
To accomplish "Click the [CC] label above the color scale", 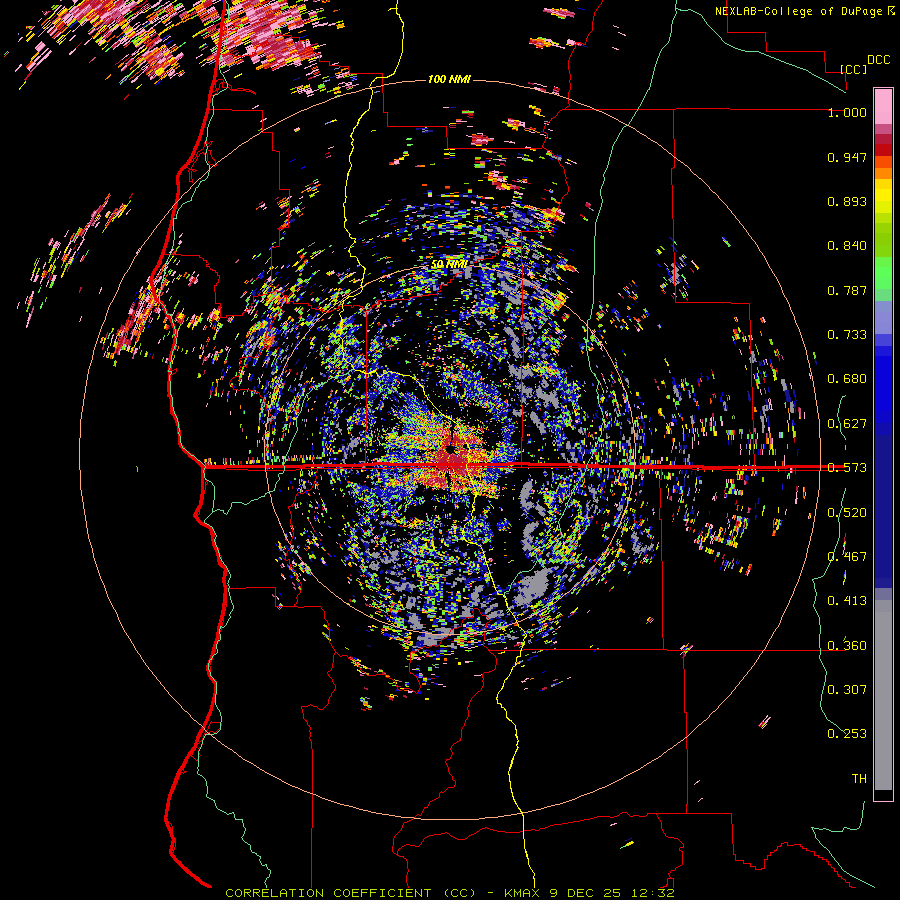I will coord(854,69).
